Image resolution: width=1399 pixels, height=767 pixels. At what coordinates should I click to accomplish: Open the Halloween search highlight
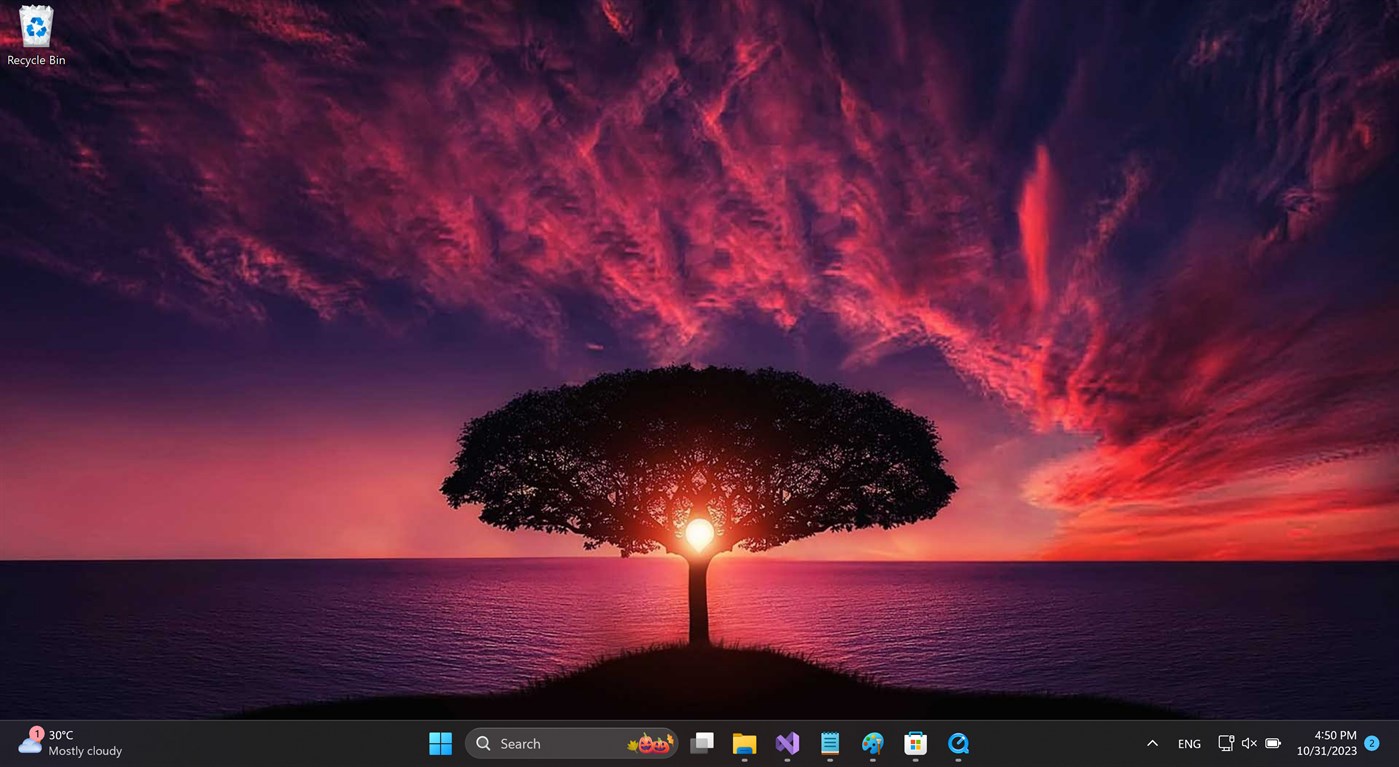(648, 743)
